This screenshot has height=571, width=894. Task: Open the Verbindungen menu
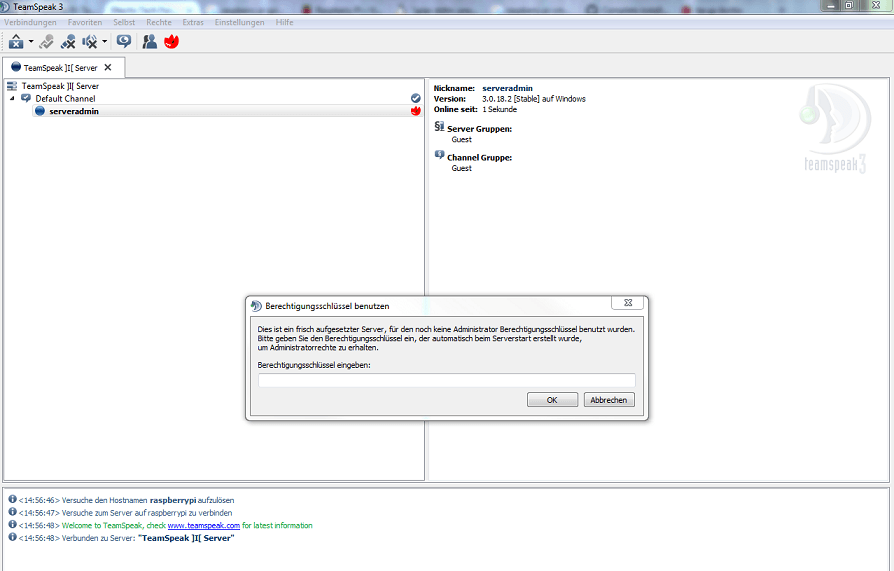click(30, 22)
